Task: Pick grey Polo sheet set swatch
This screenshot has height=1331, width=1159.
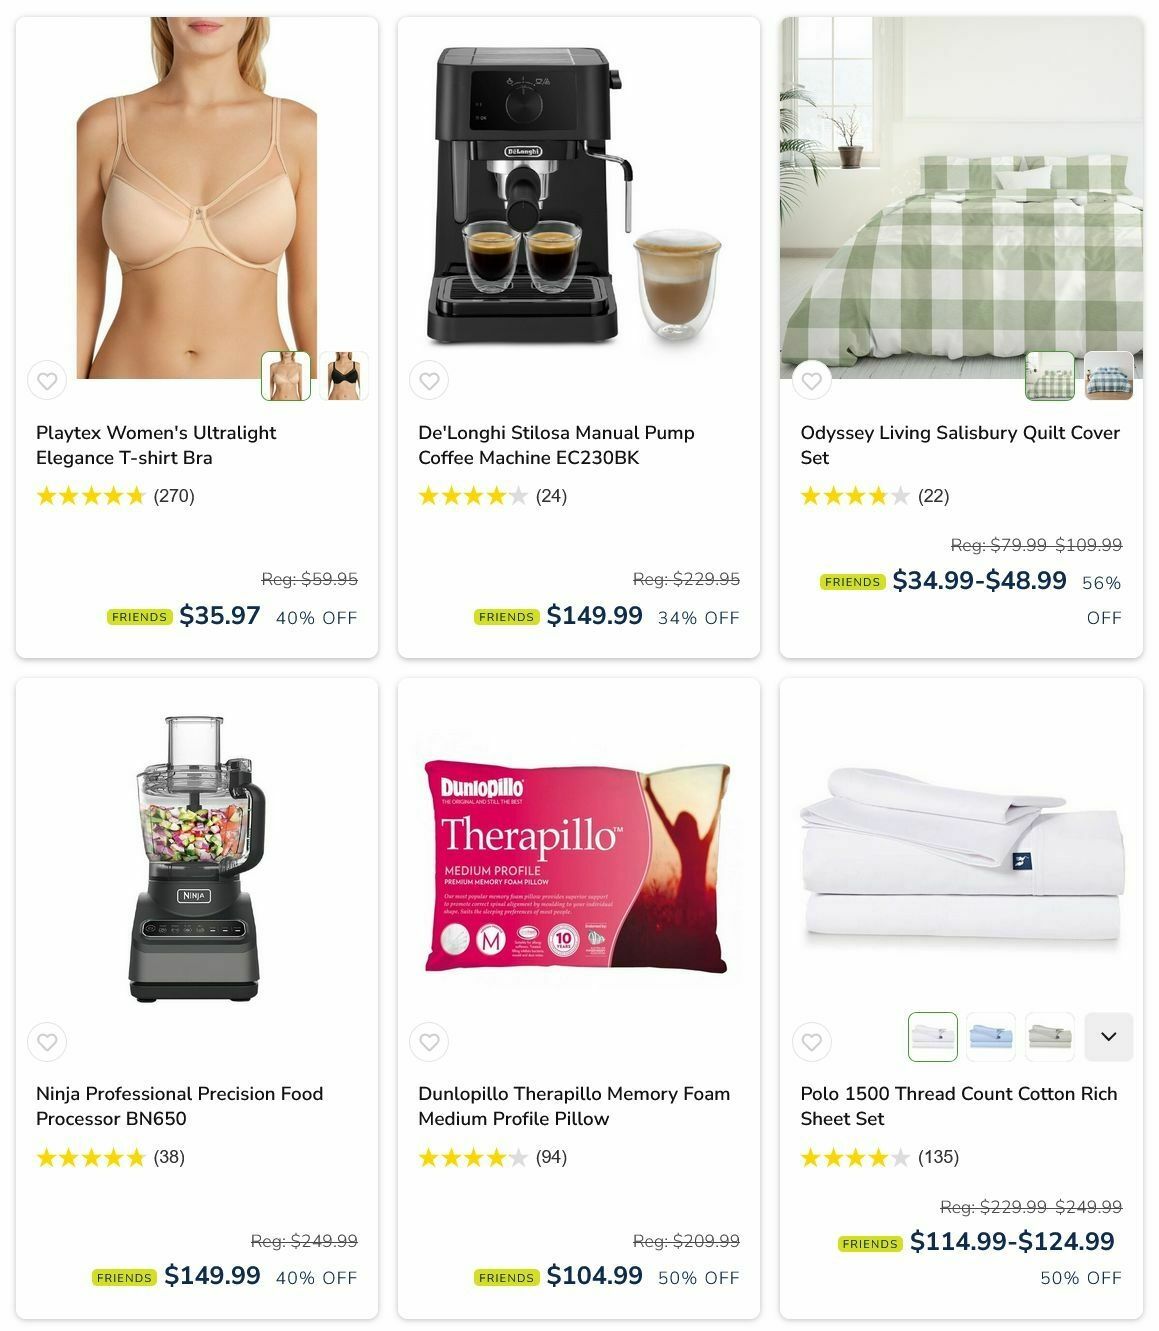Action: [1050, 1037]
